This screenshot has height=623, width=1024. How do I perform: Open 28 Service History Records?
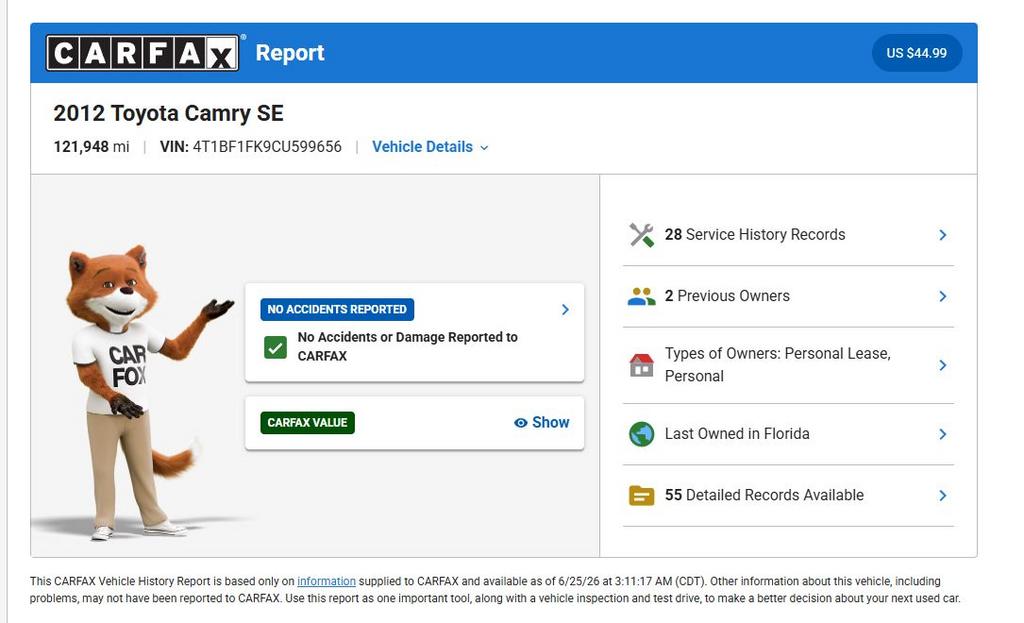pyautogui.click(x=788, y=235)
